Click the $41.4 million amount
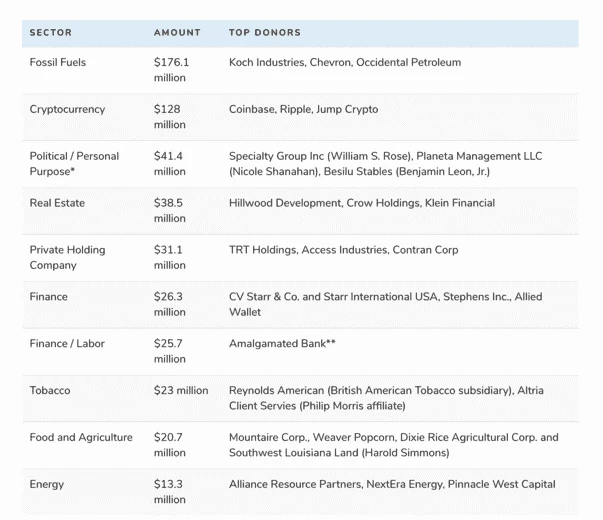 coord(170,164)
